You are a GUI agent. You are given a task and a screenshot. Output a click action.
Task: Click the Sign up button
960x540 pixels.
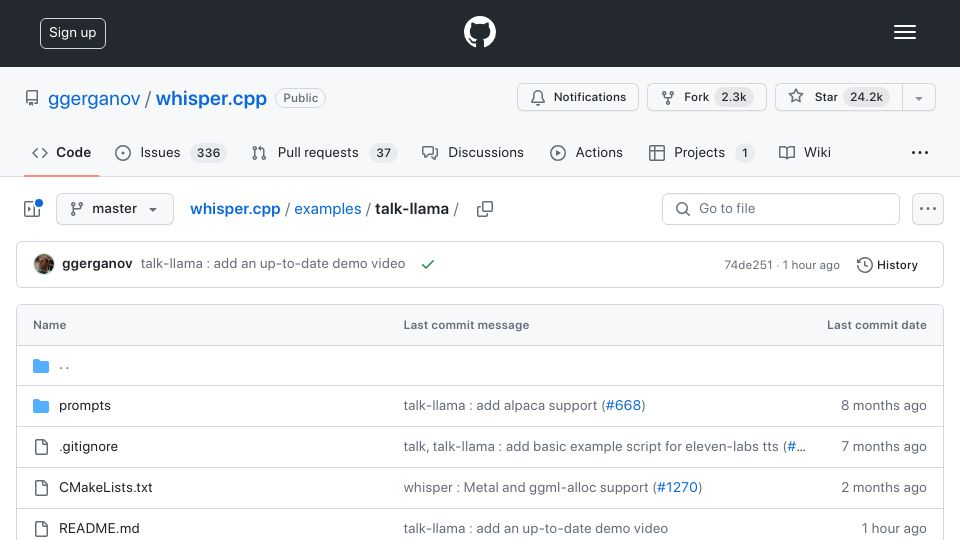[x=73, y=33]
